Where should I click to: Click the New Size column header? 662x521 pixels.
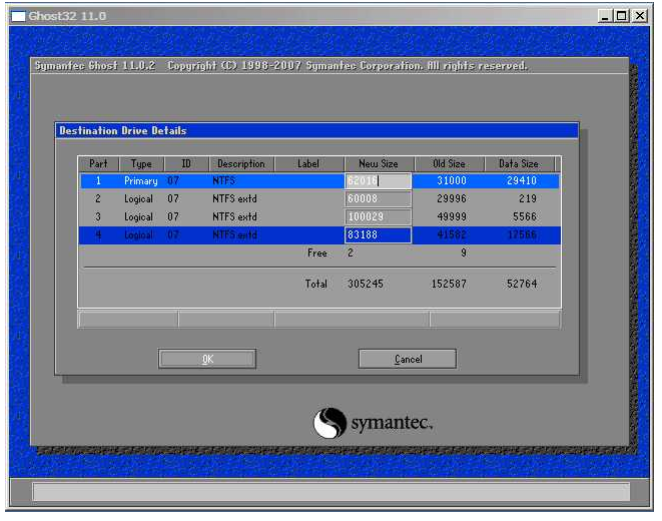[x=378, y=163]
